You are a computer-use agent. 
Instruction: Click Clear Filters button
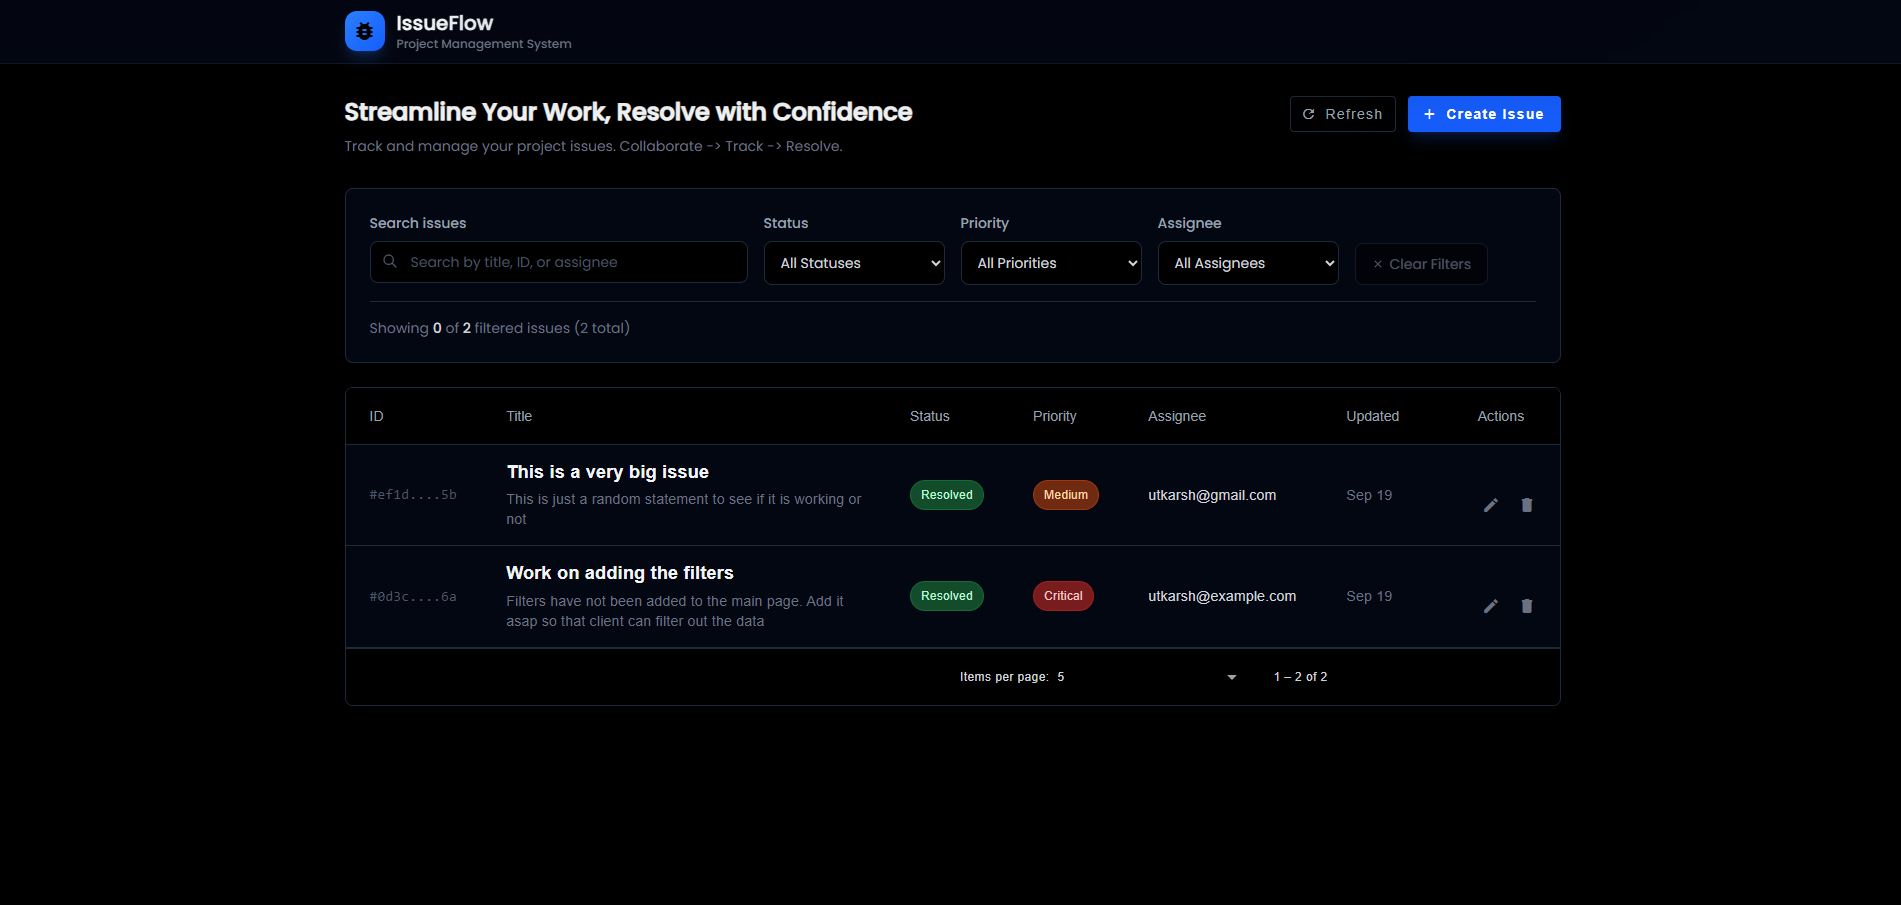[x=1420, y=264]
